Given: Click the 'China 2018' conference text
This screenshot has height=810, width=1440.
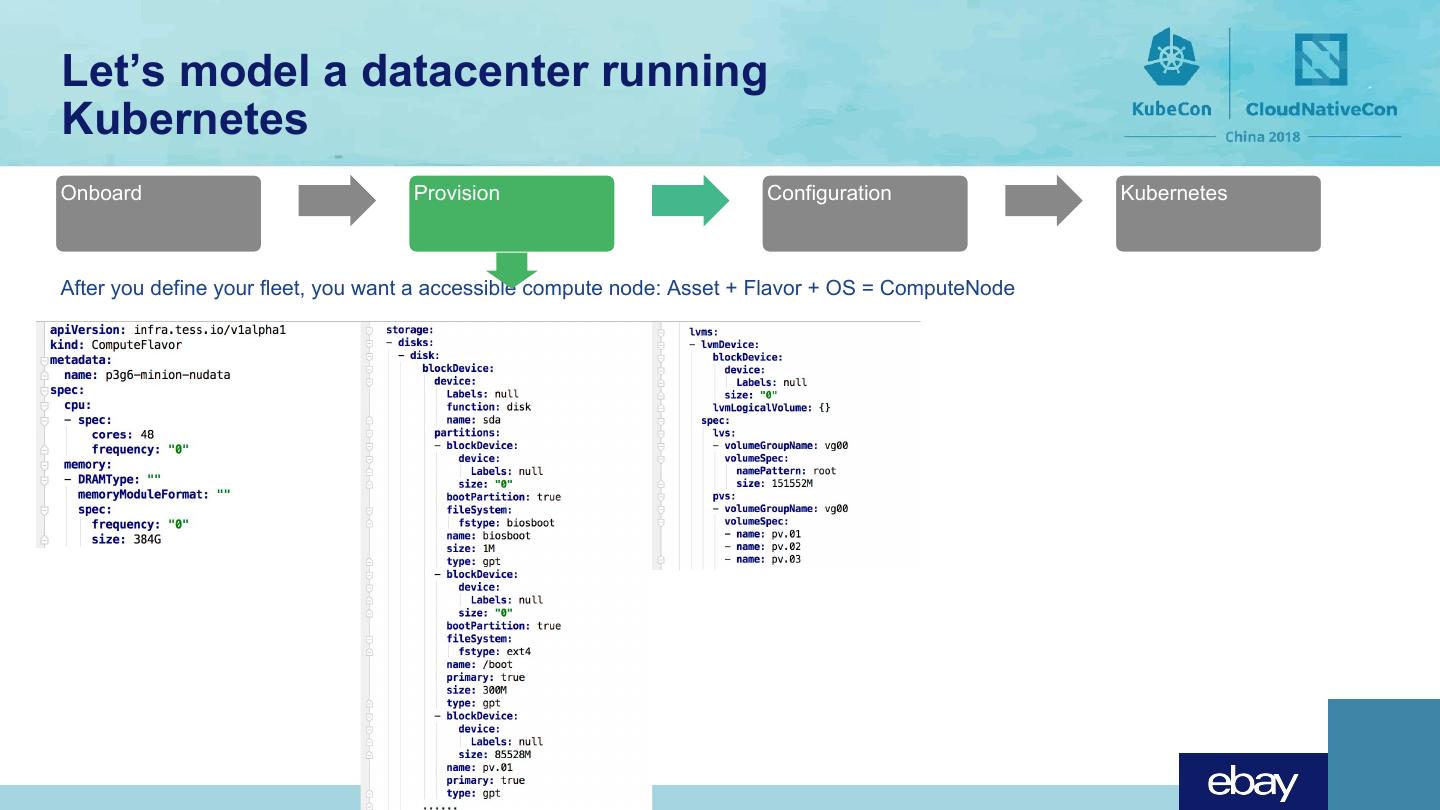Looking at the screenshot, I should [1262, 137].
